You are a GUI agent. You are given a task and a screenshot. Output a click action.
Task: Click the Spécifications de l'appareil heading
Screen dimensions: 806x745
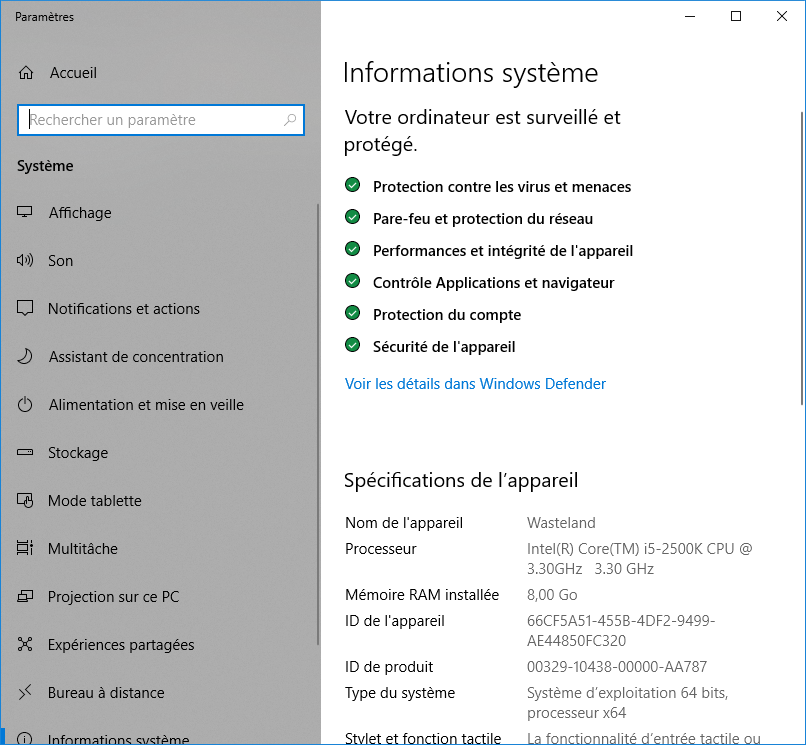(461, 480)
